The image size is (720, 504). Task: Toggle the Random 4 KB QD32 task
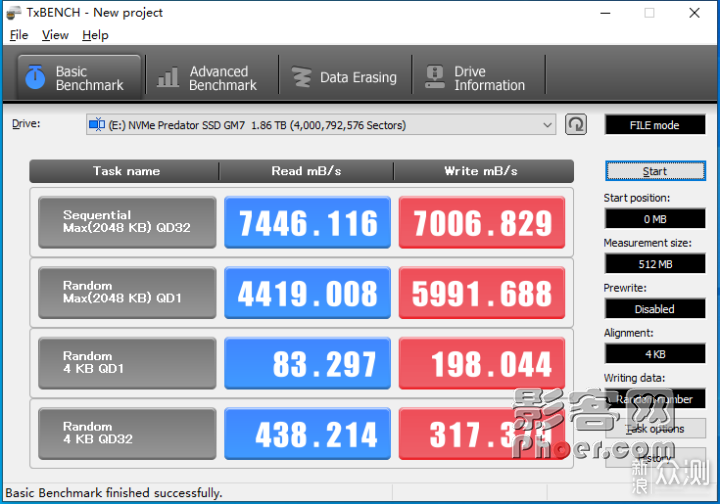pos(127,433)
